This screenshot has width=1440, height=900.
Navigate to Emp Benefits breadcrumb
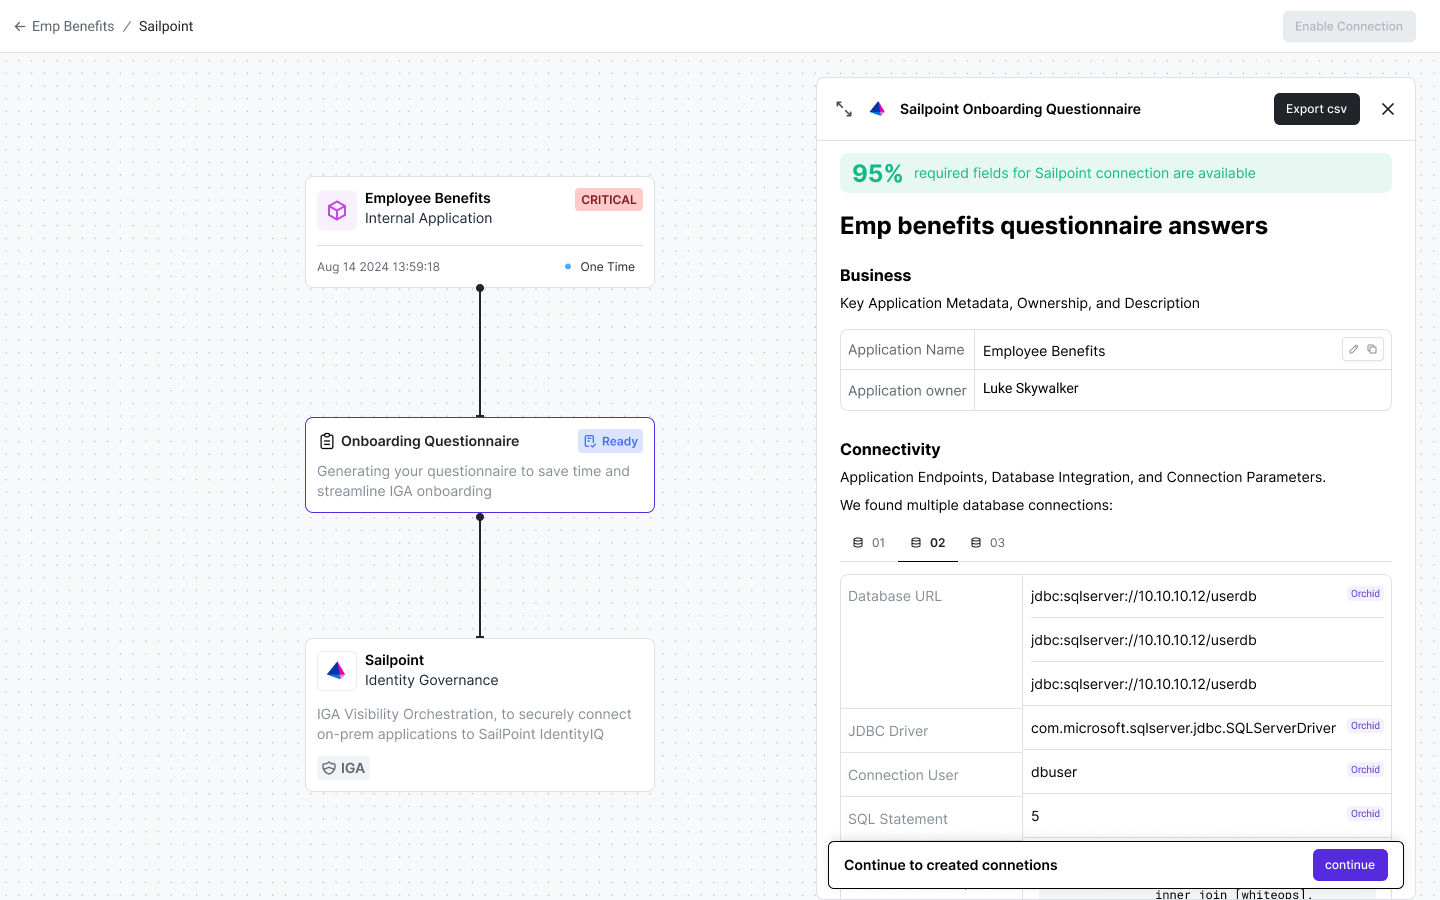pyautogui.click(x=73, y=27)
